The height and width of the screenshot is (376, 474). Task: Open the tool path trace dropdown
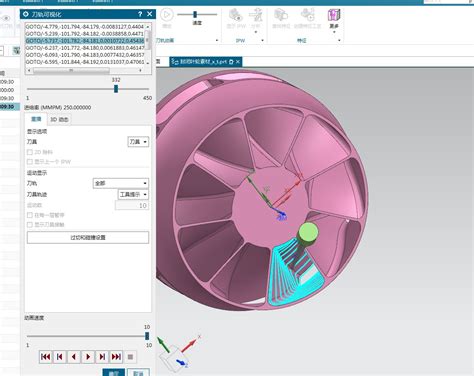click(x=133, y=194)
